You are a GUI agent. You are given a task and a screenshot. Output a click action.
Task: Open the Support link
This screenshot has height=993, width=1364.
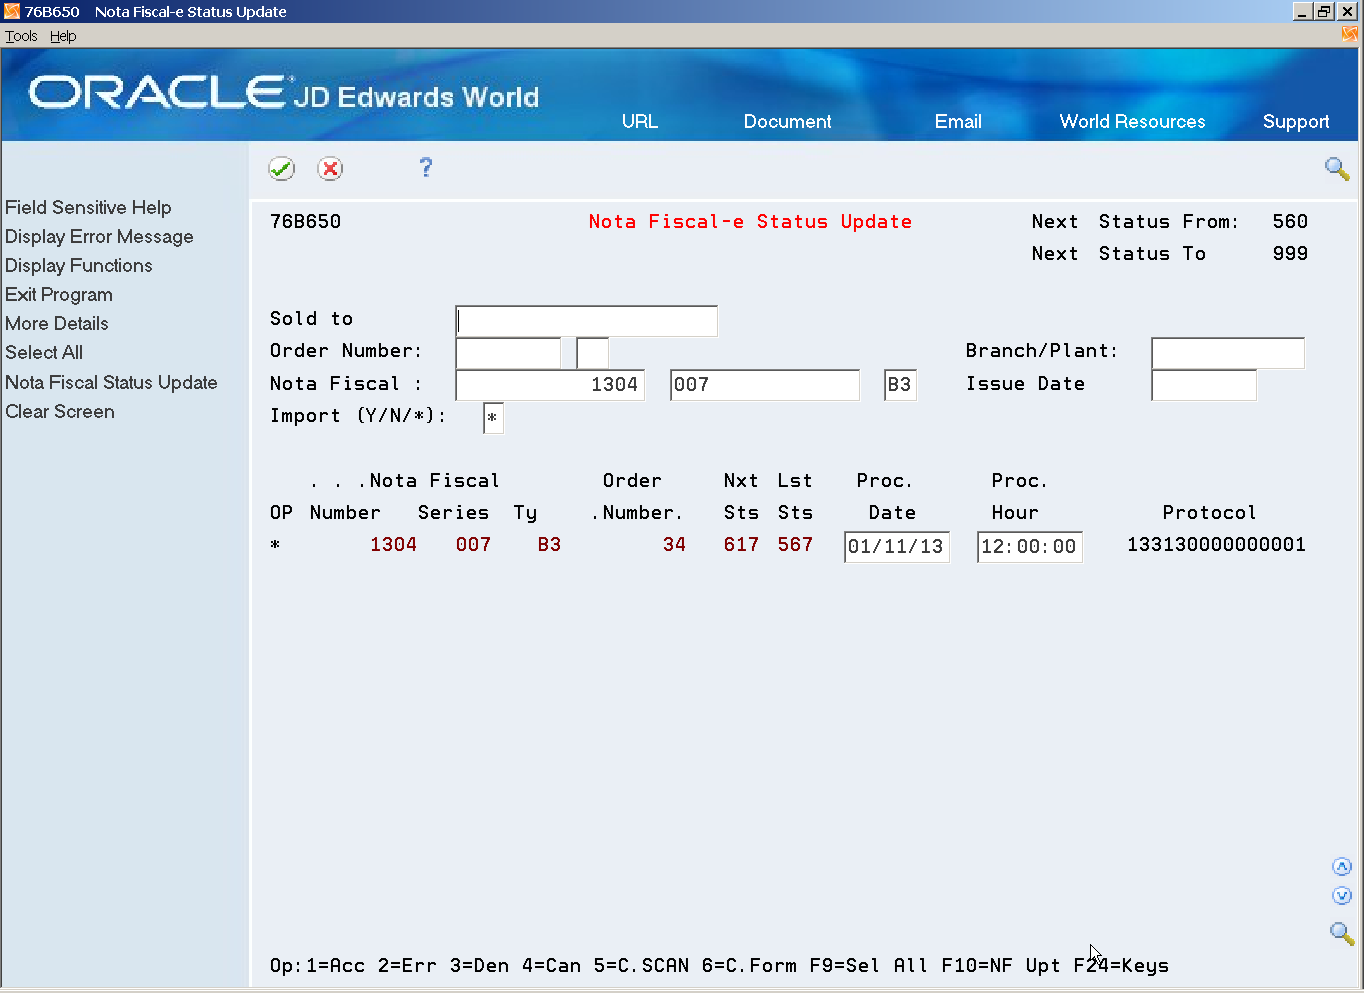1296,122
